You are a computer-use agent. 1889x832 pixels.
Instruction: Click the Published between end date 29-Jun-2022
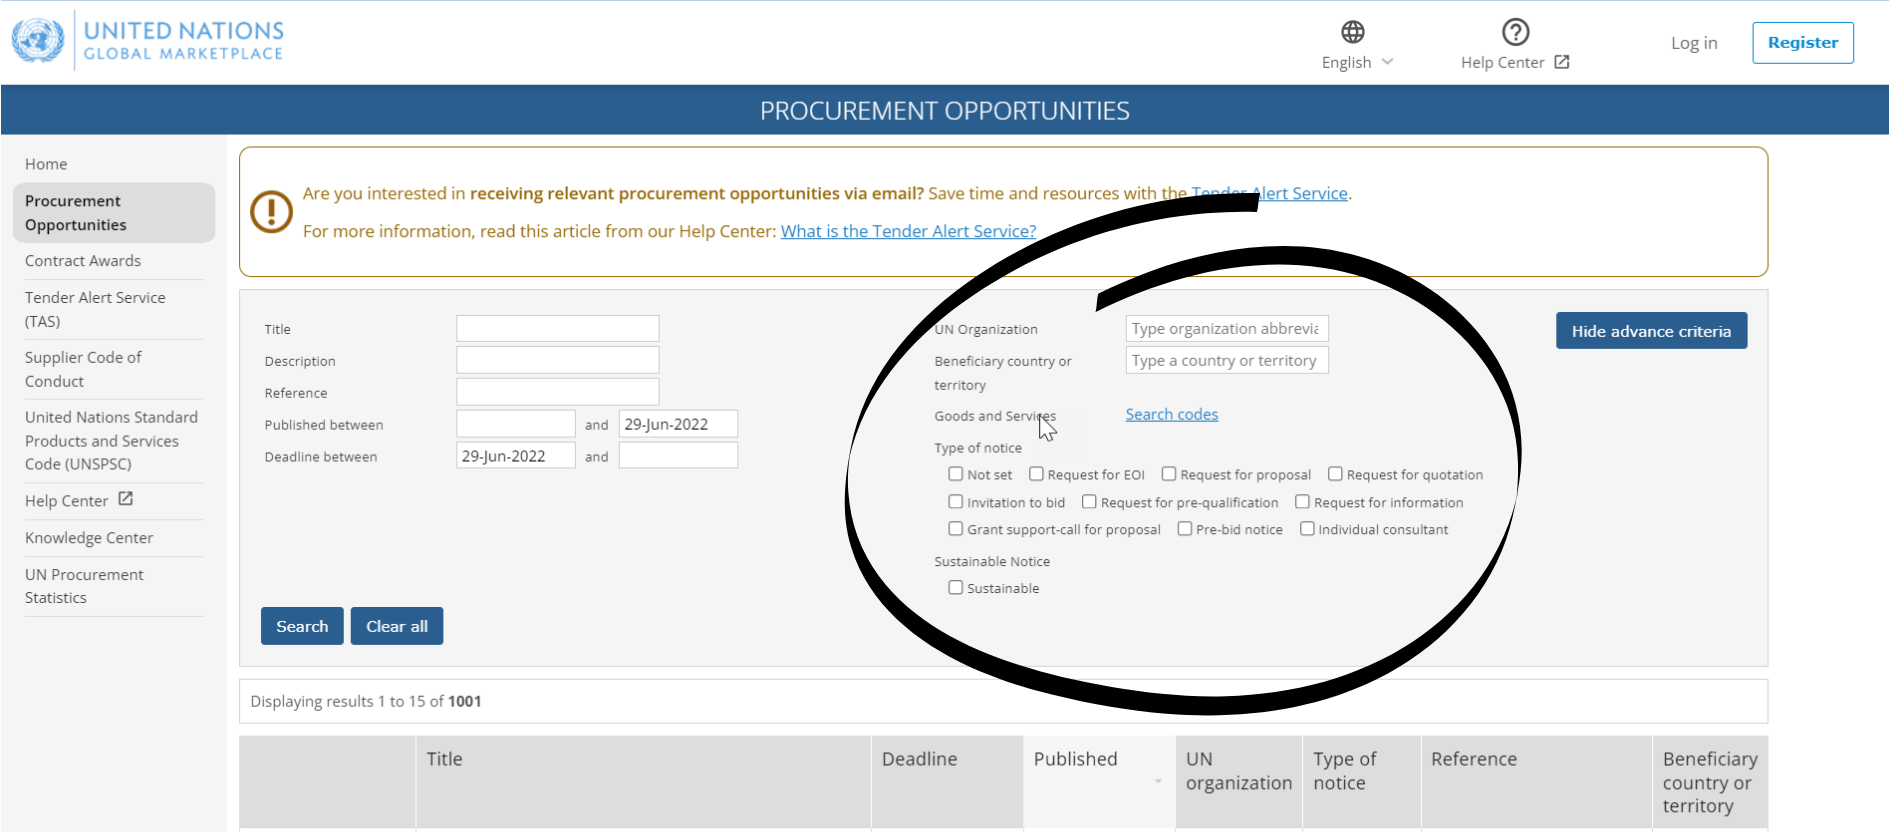click(678, 424)
